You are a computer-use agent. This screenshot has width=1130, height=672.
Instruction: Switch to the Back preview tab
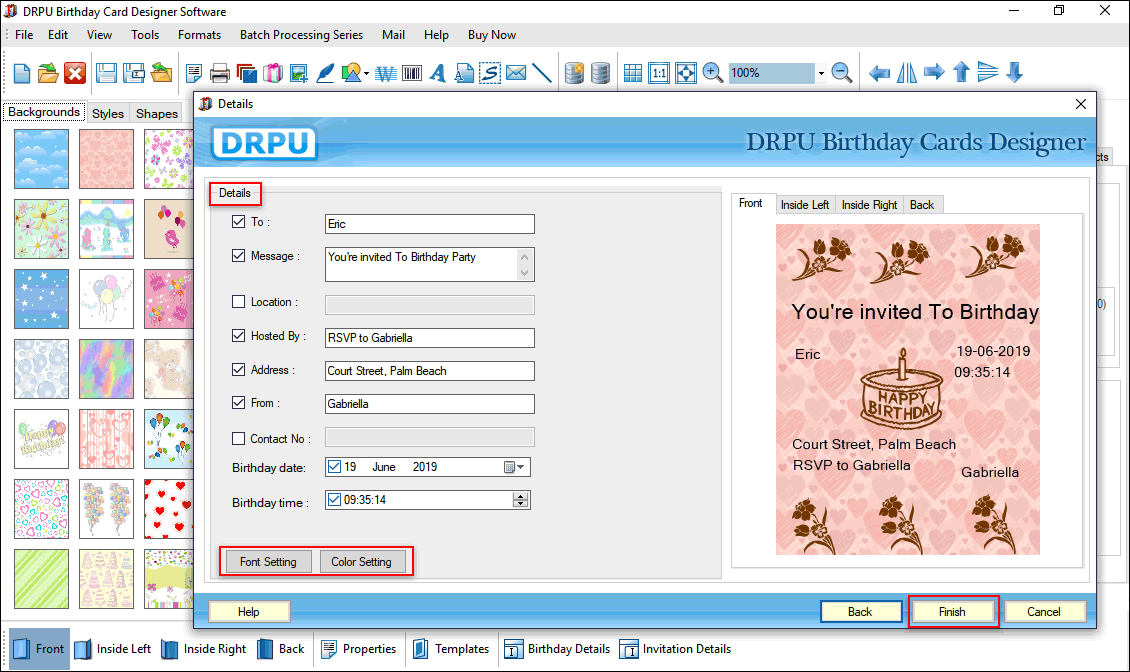pos(922,205)
